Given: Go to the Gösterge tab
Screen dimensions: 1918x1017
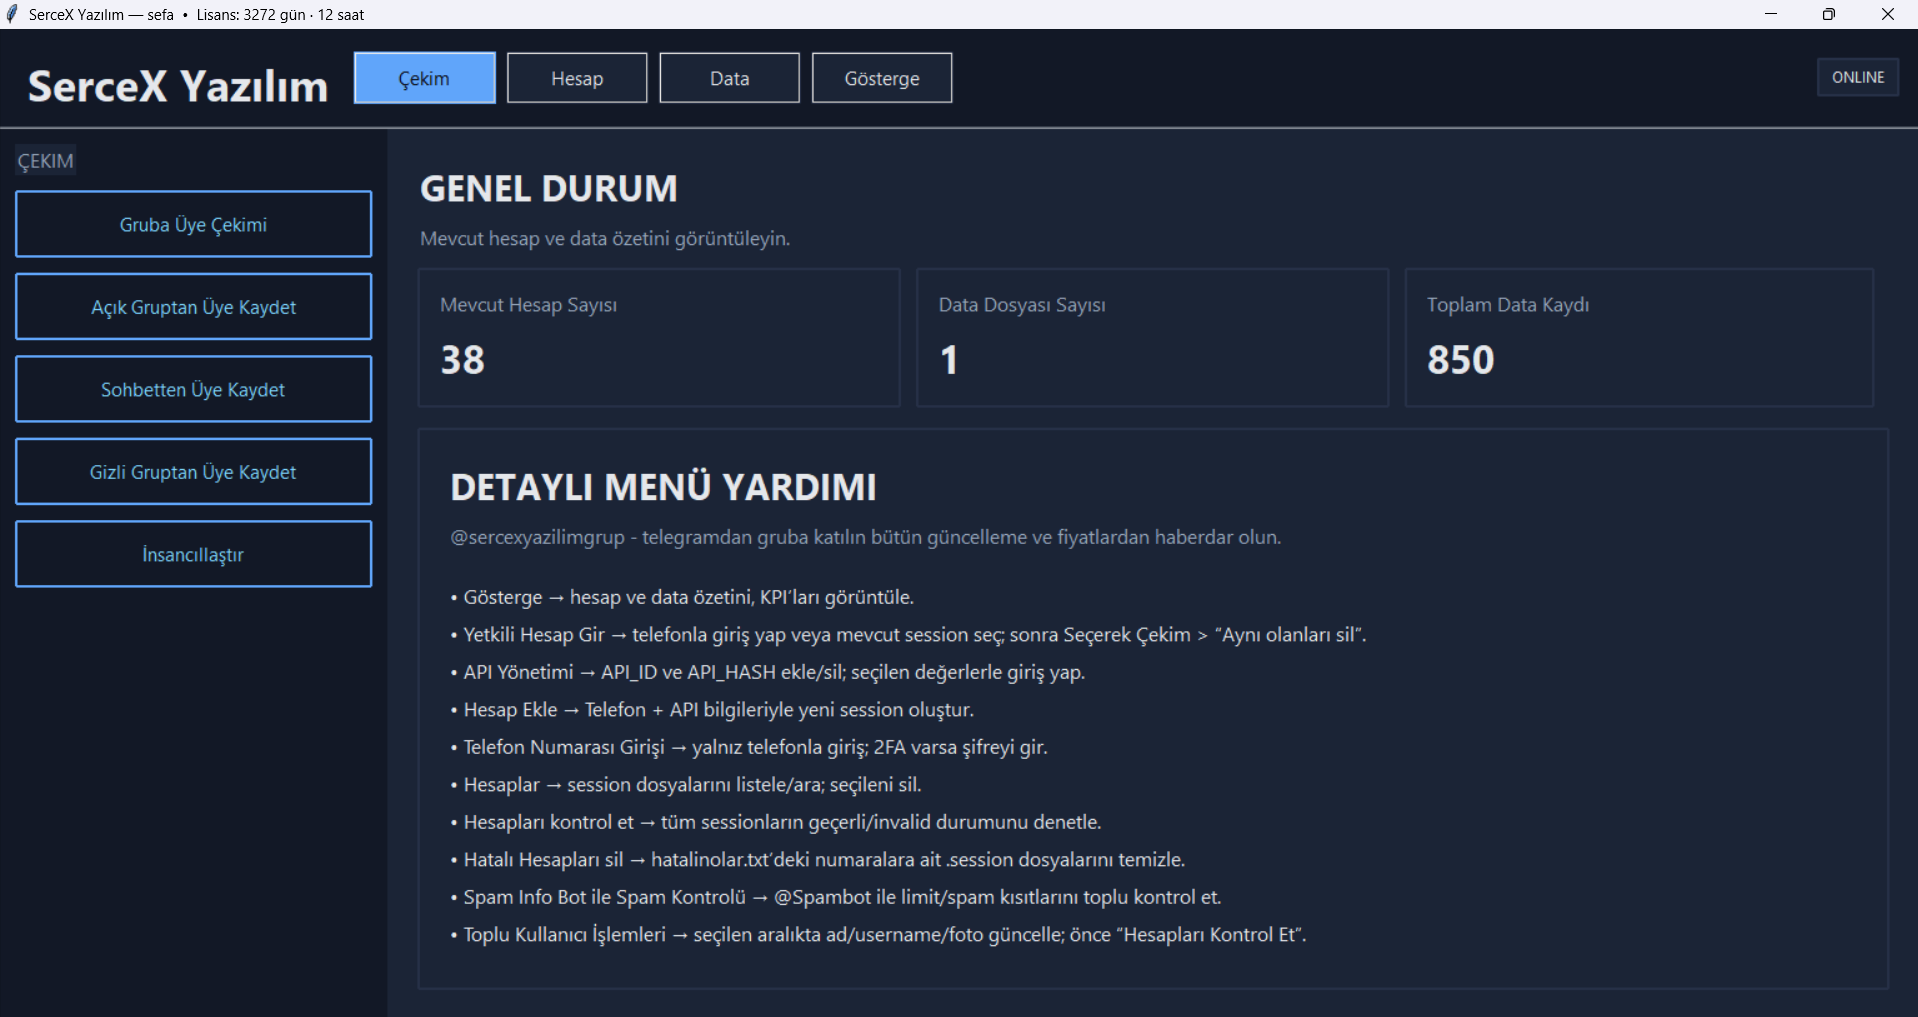Looking at the screenshot, I should point(881,78).
